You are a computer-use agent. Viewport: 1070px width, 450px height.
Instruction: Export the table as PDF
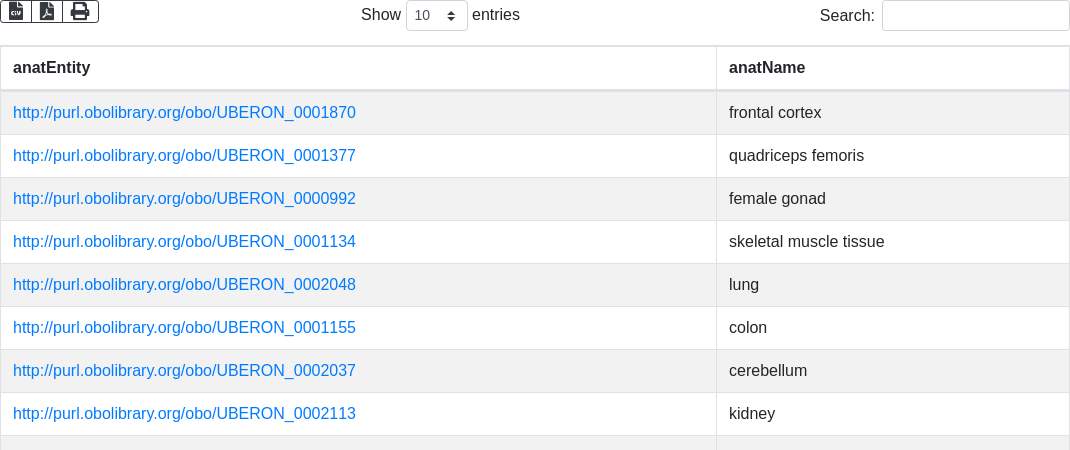tap(47, 11)
